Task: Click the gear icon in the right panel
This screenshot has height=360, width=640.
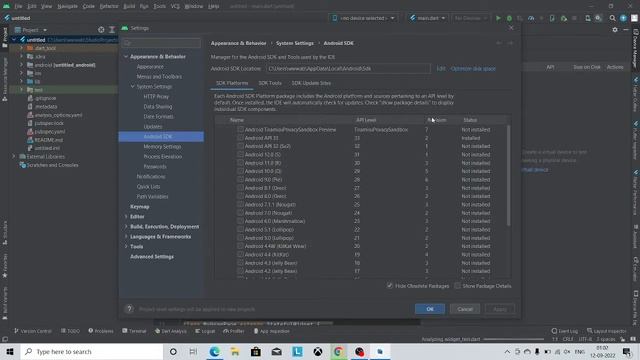Action: 615,30
